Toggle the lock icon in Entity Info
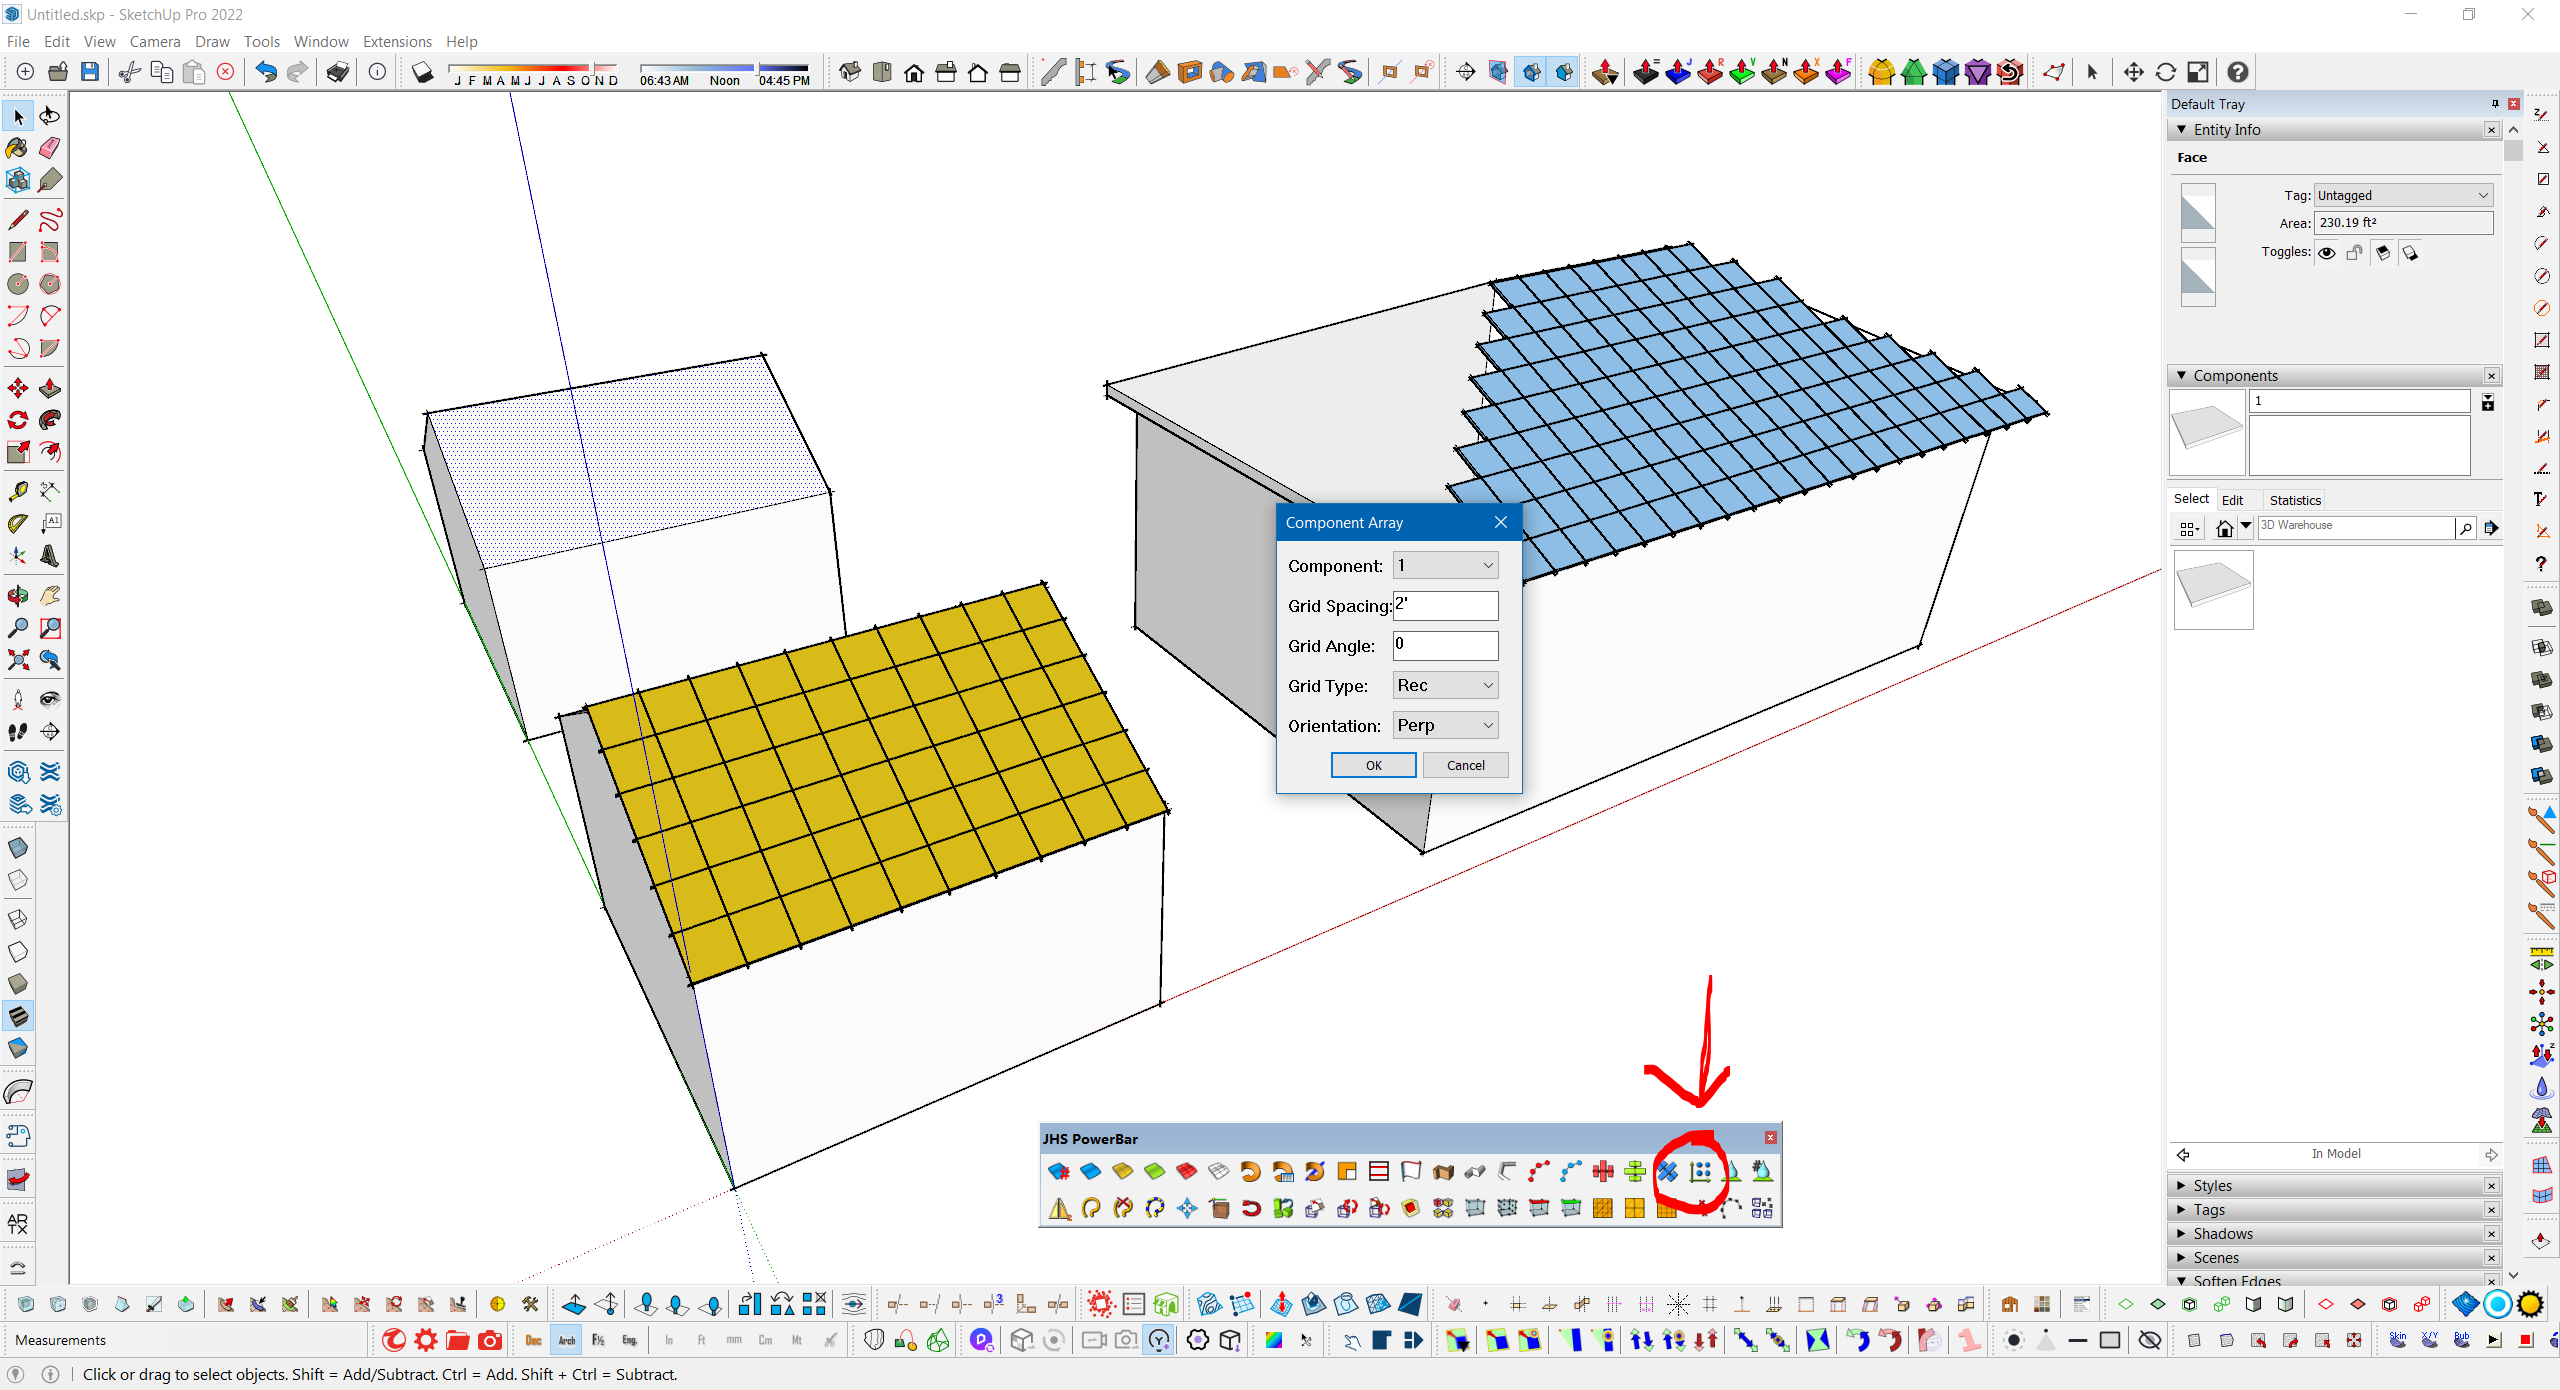 coord(2355,253)
